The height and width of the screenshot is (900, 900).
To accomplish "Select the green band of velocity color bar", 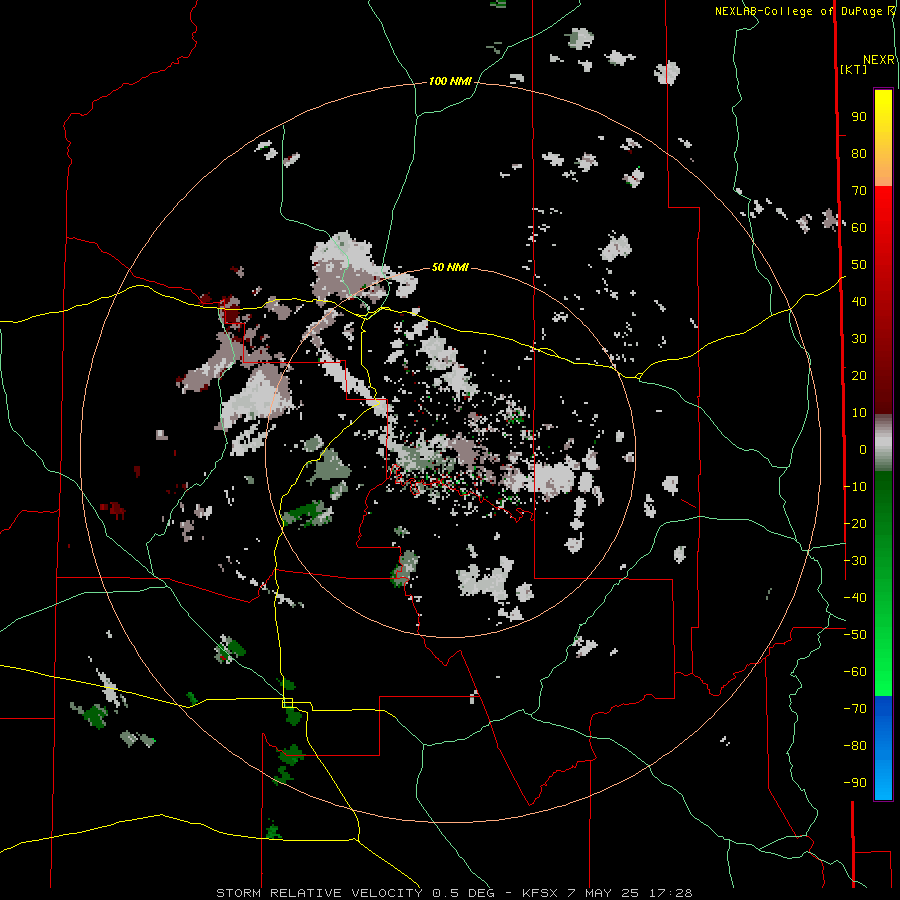I will (x=883, y=583).
